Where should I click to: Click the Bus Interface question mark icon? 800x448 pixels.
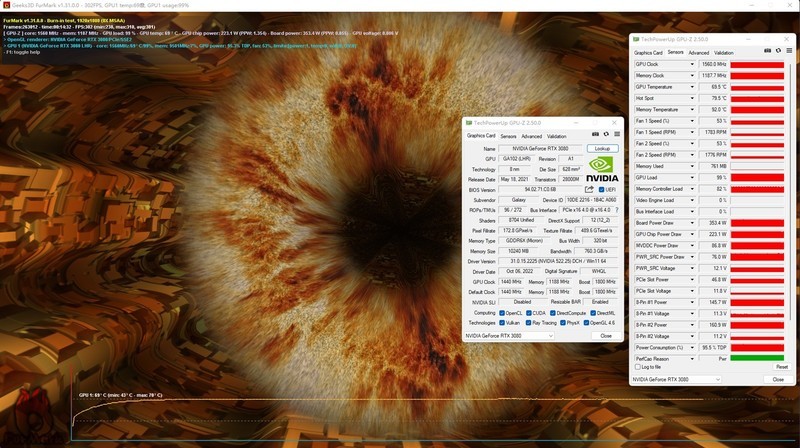pos(617,210)
